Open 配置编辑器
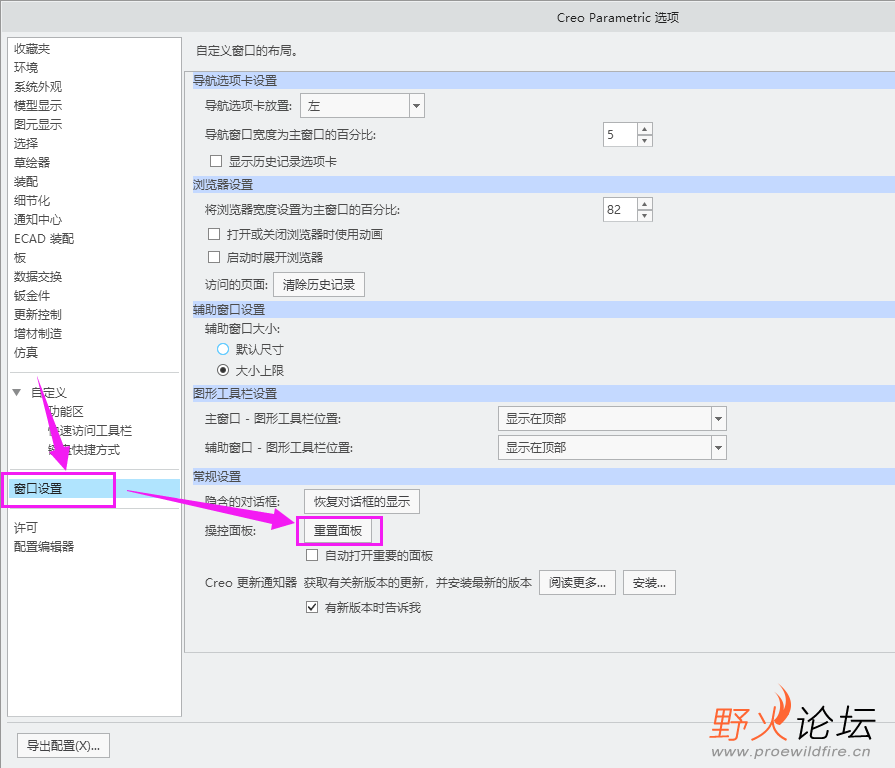The image size is (895, 768). 44,547
